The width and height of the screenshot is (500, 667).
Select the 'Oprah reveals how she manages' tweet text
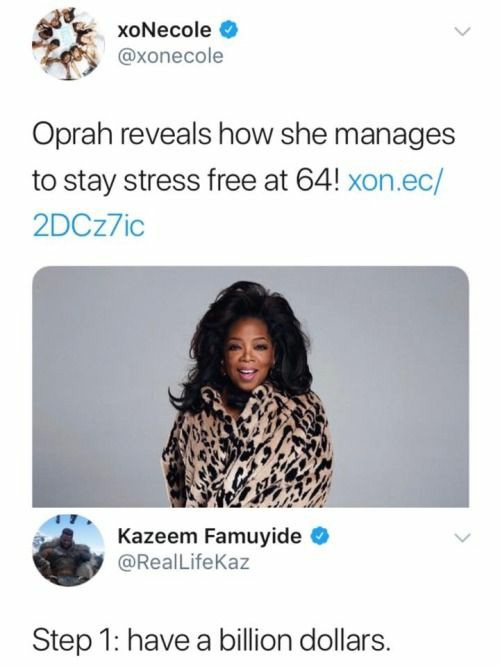tap(244, 180)
